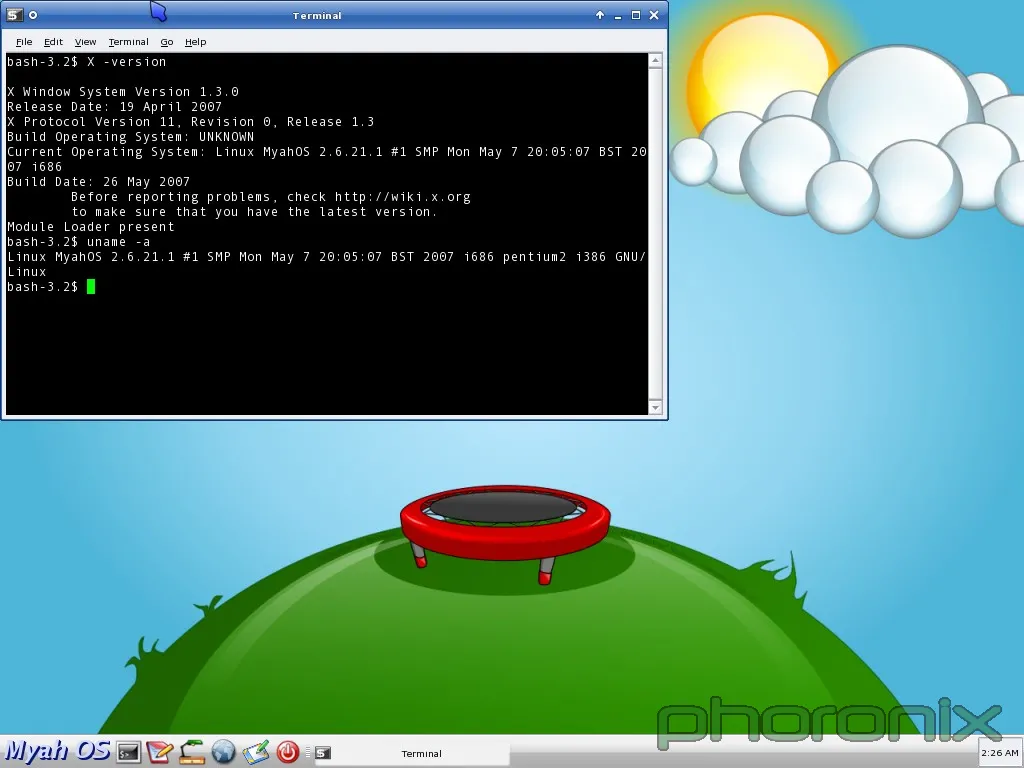Click the 'Current Operating System: Linux MyahOS' line
Viewport: 1024px width, 768px height.
click(327, 152)
